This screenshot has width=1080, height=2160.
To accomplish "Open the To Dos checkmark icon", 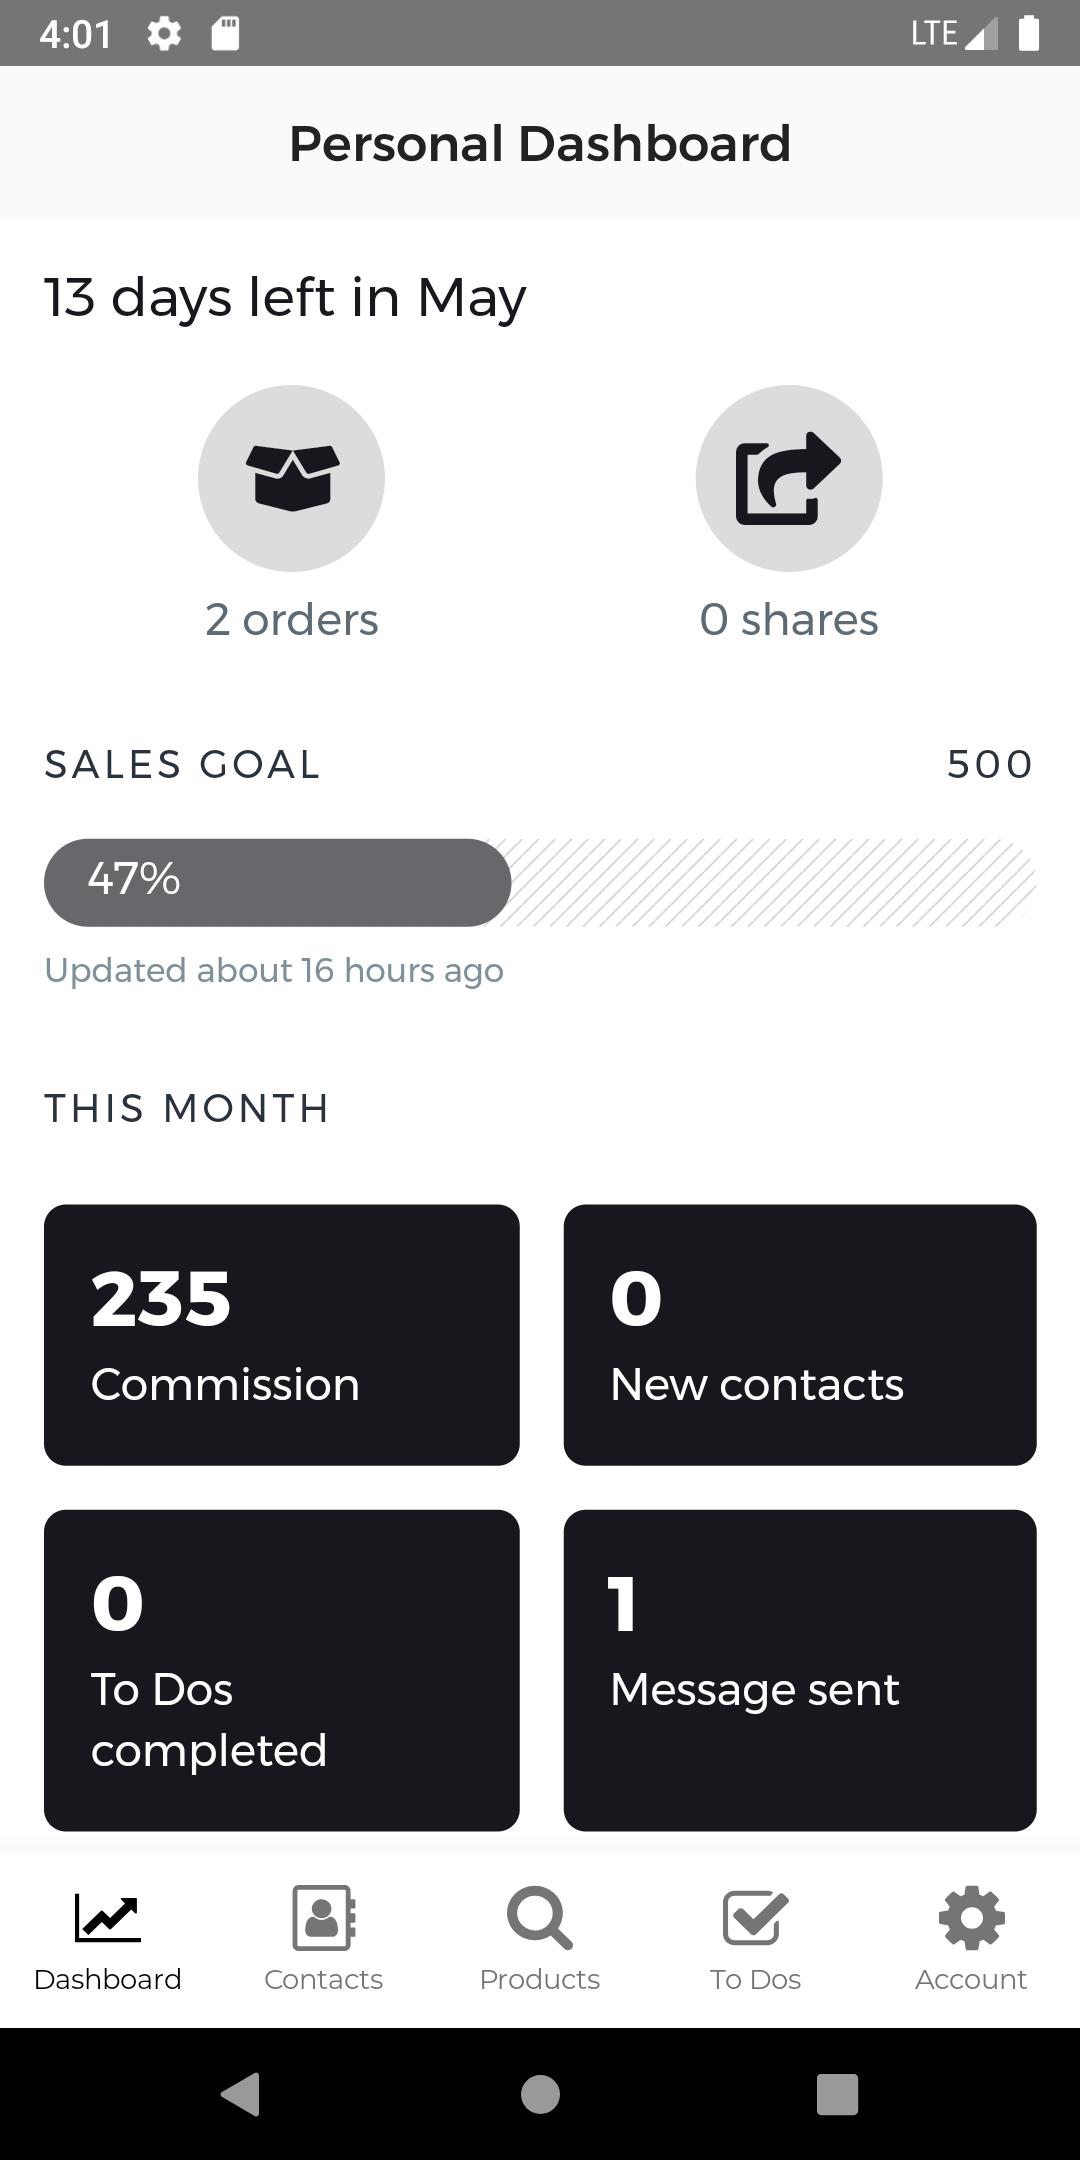I will click(x=756, y=1918).
